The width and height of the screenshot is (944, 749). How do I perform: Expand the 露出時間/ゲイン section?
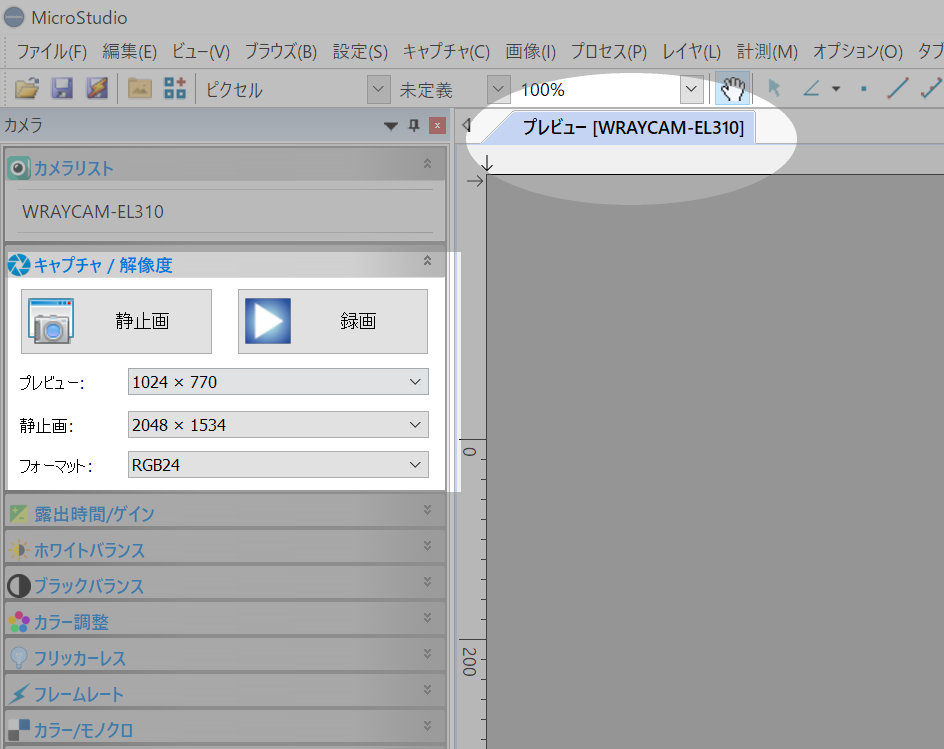427,510
